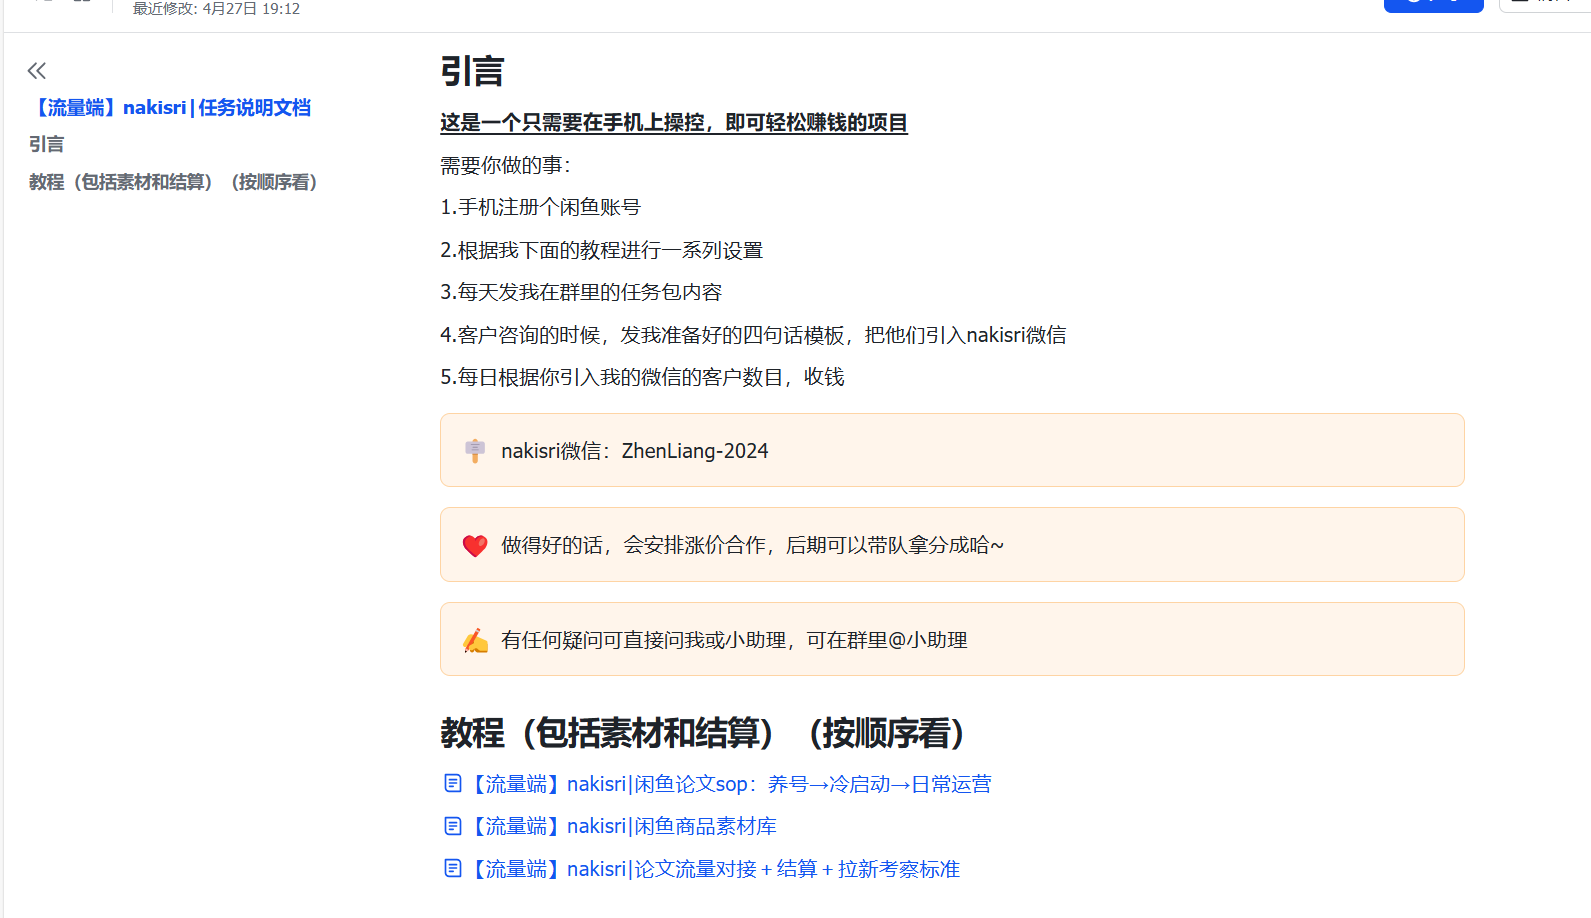The width and height of the screenshot is (1591, 918).
Task: Click heading 教程（包括素材和结算）（按顺序看）
Action: [702, 733]
